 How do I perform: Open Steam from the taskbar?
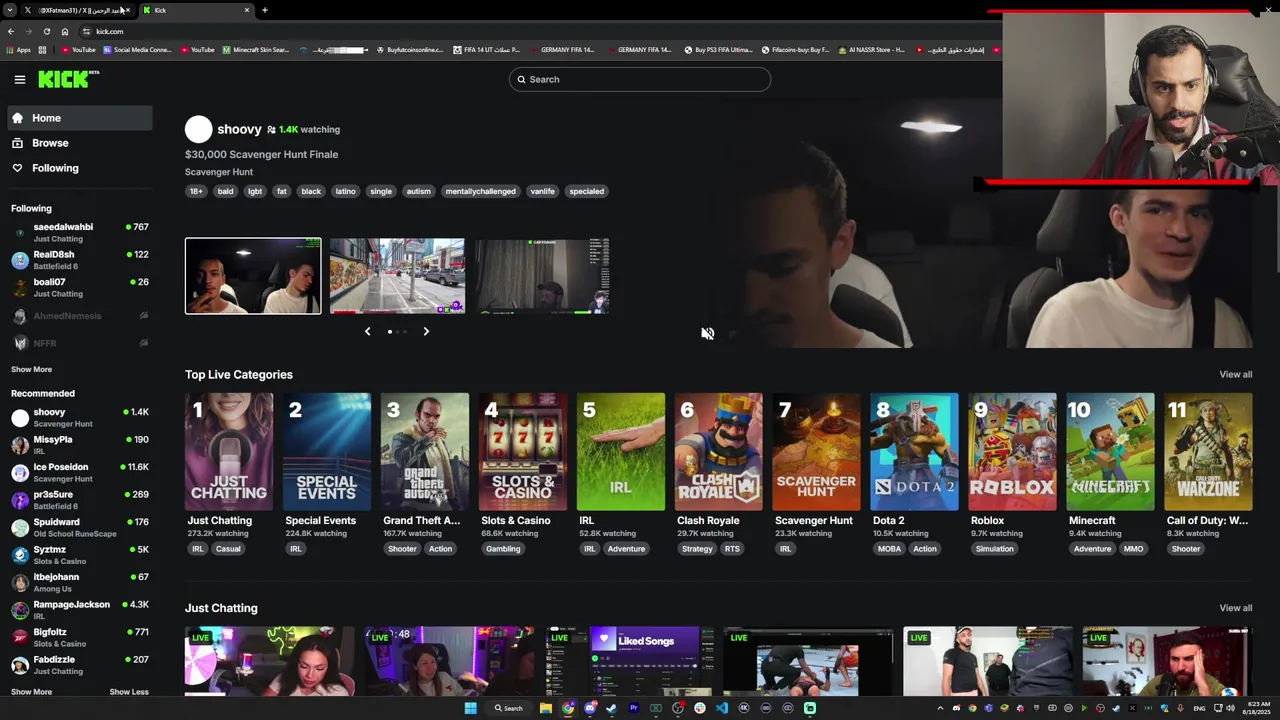(611, 708)
